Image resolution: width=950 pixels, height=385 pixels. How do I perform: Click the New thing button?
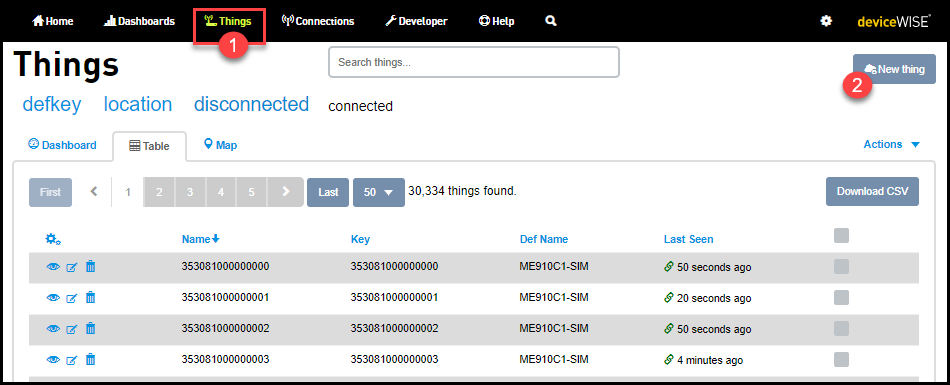pyautogui.click(x=894, y=69)
